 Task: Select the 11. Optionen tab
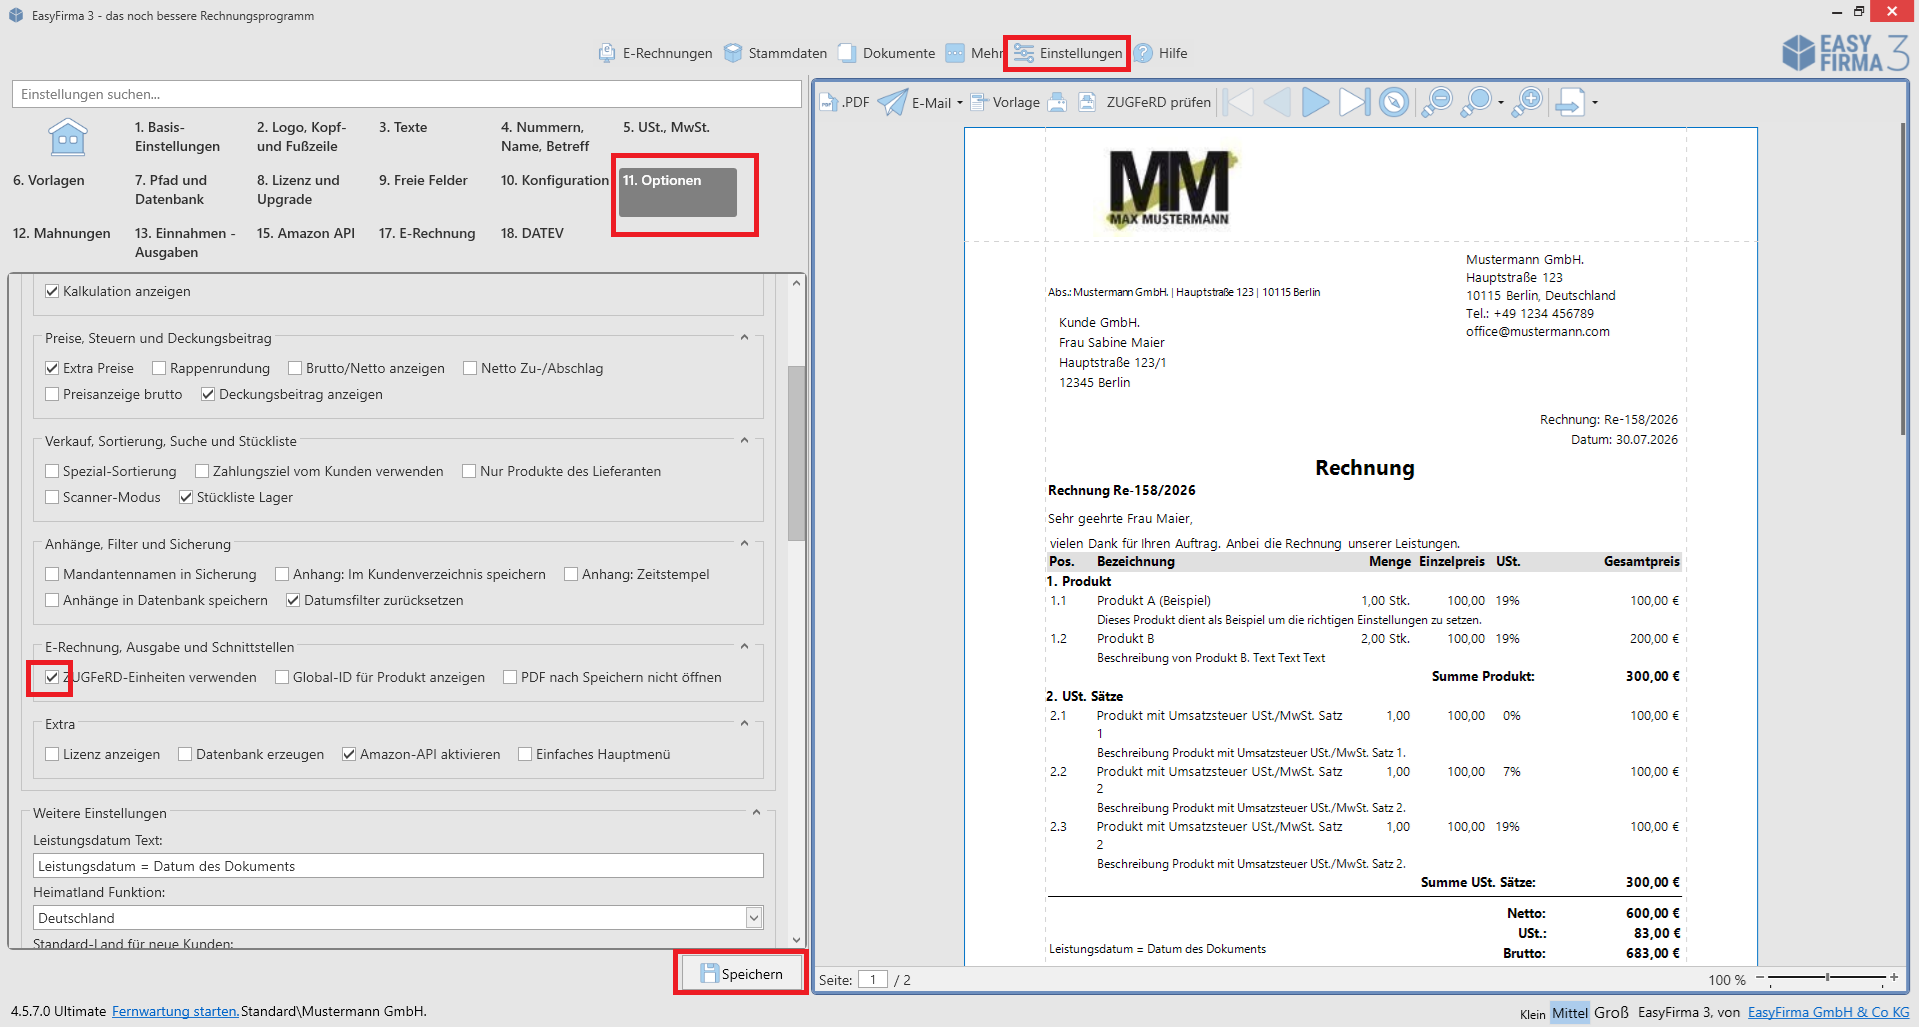(x=678, y=192)
